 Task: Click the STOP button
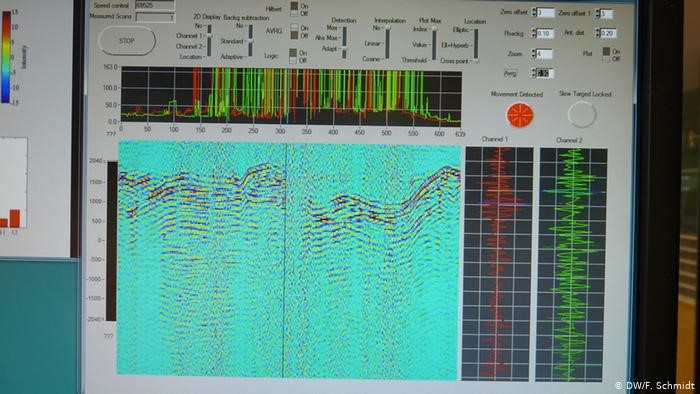coord(127,41)
